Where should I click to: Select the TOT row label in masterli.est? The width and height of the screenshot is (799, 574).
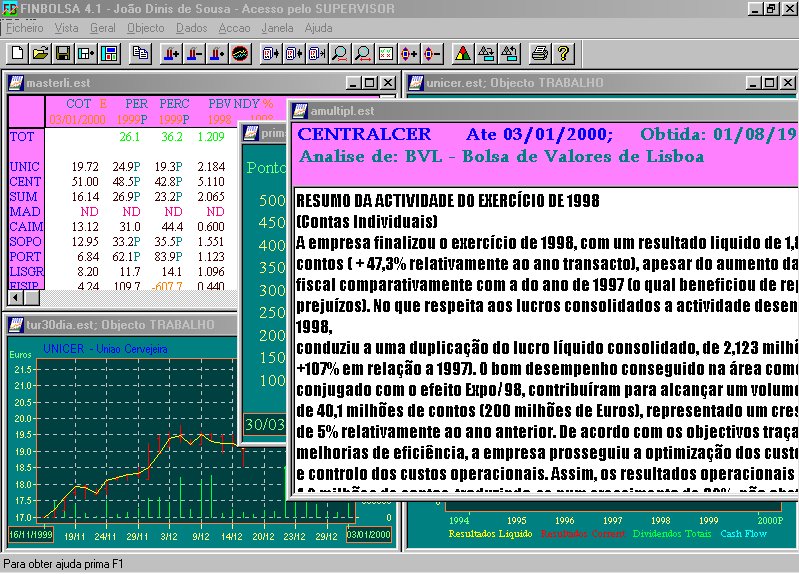(22, 137)
